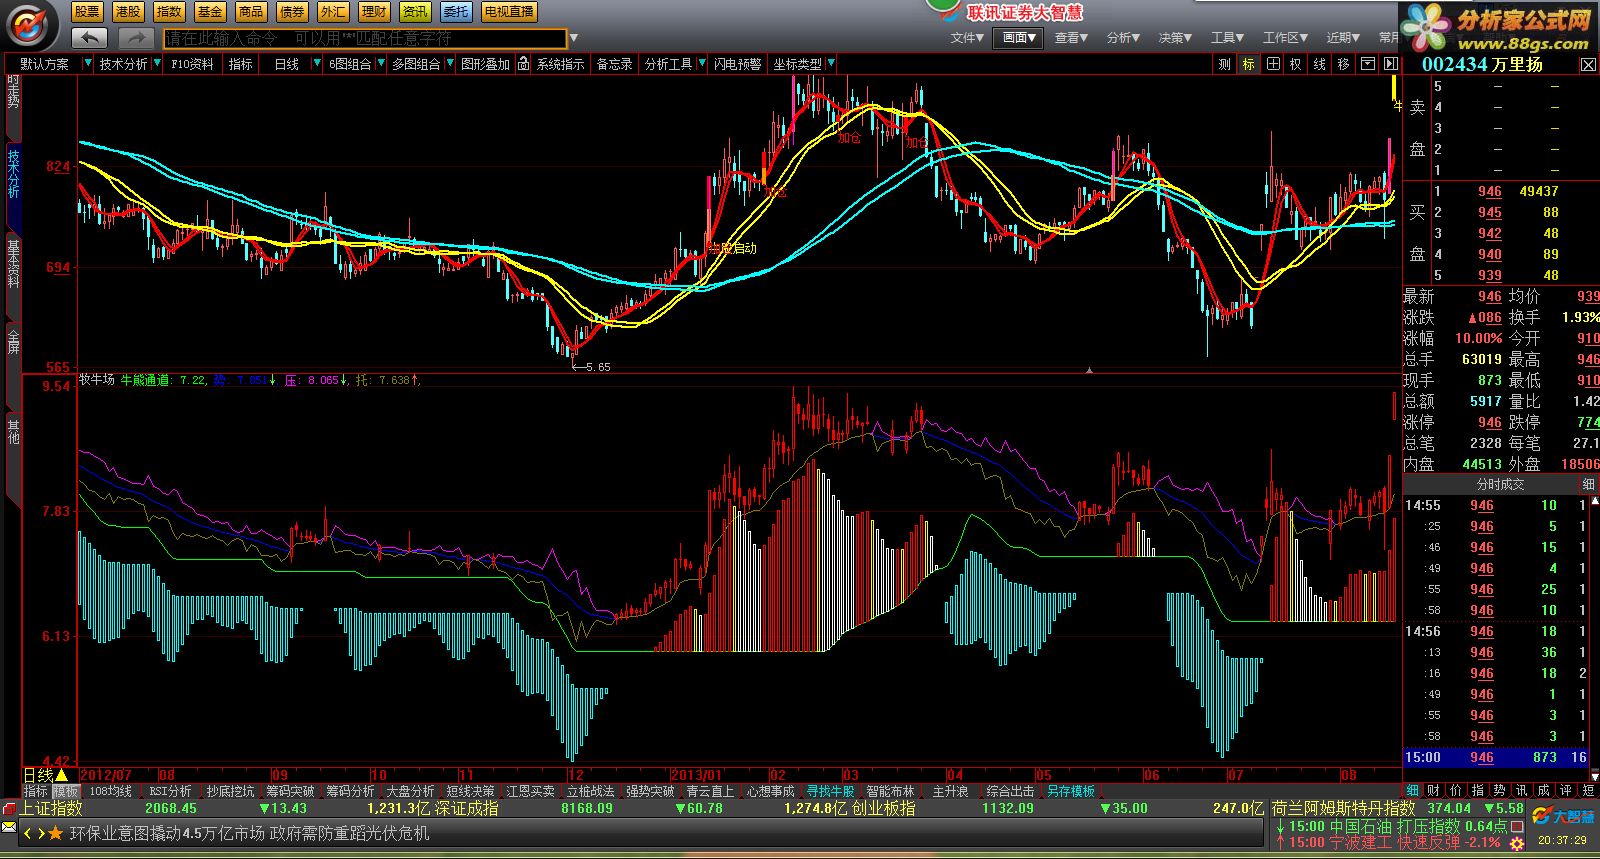Image resolution: width=1600 pixels, height=859 pixels.
Task: Click the 细 detail button beside 分时成交
Action: [1588, 484]
